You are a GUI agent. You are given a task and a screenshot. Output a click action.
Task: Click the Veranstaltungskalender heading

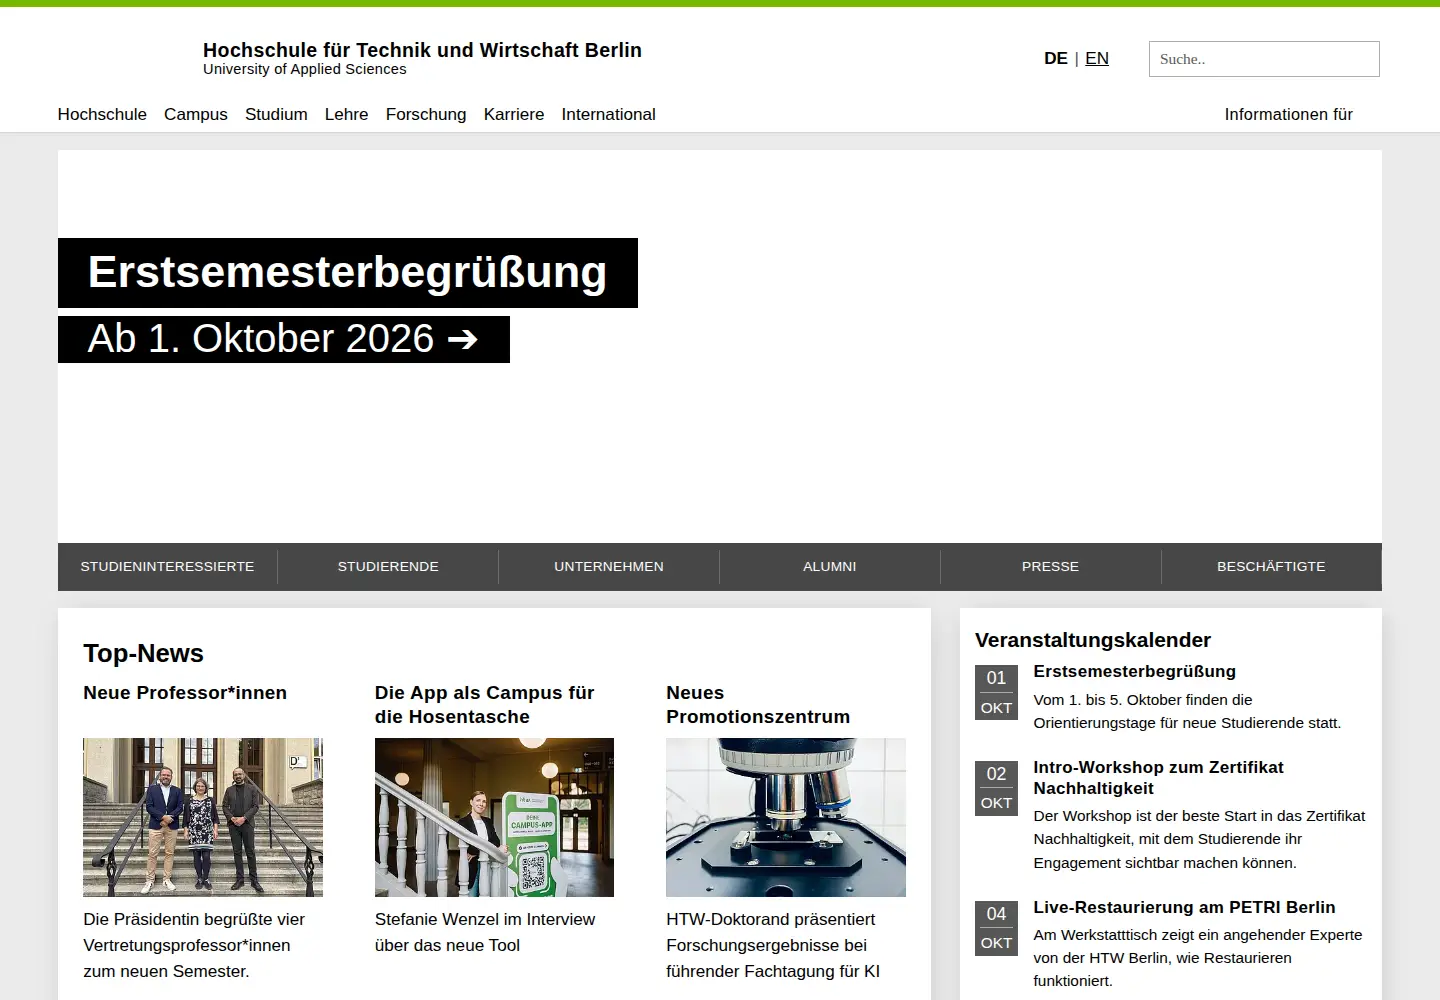point(1093,640)
